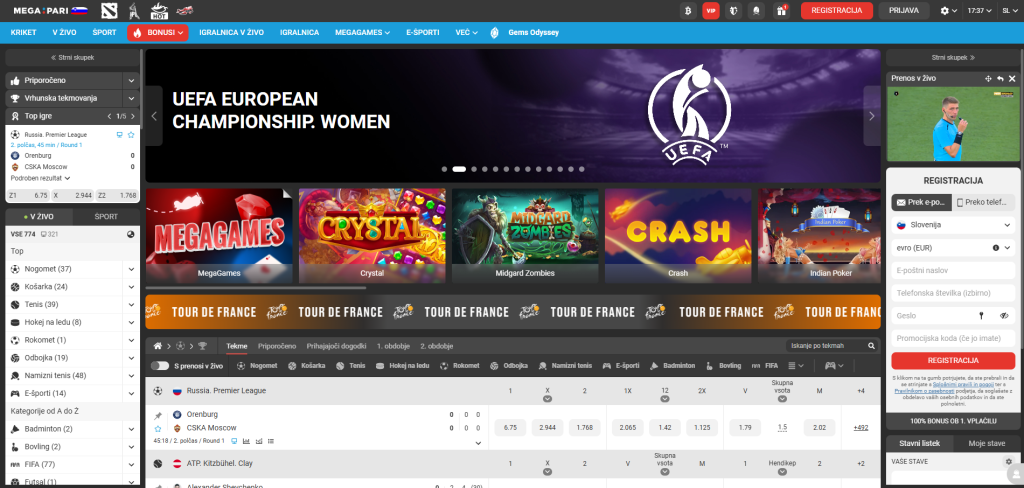
Task: Favorite Russia Premier League in Top igre
Action: coord(131,135)
